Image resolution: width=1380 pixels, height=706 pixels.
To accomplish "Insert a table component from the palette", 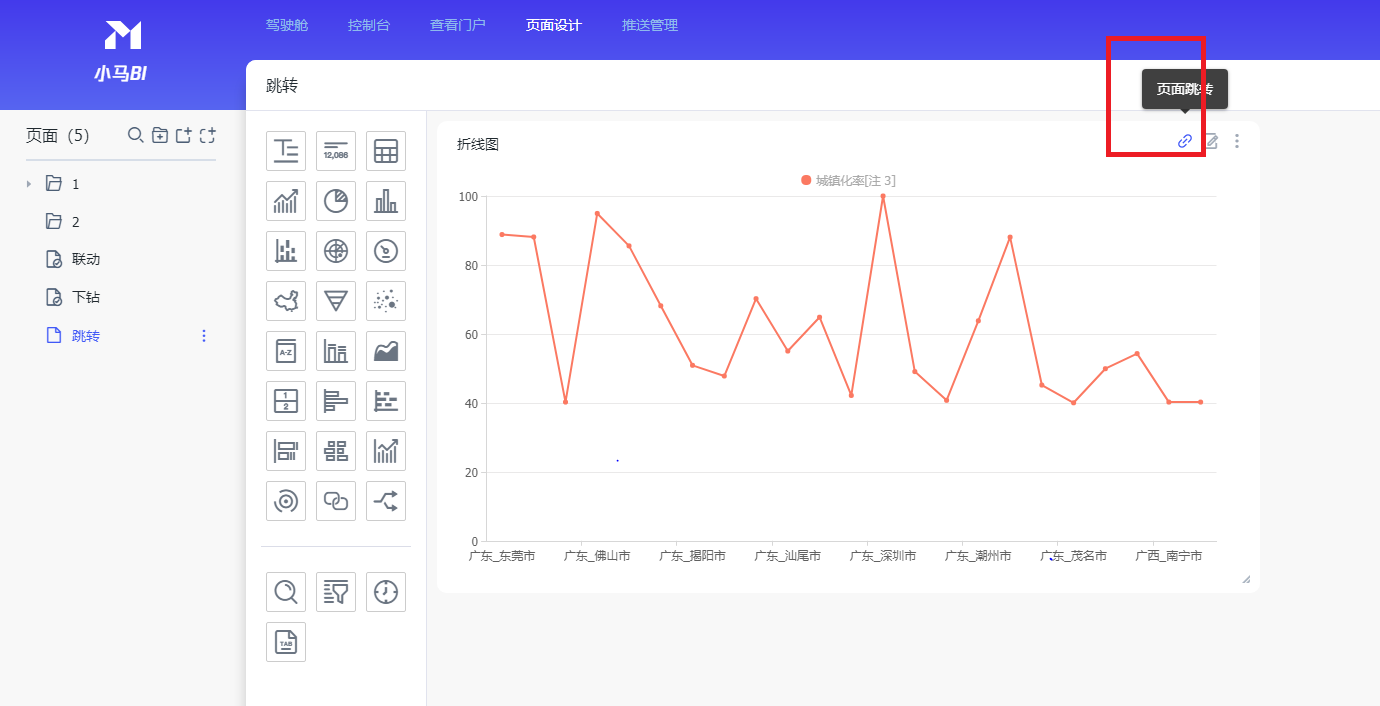I will [386, 151].
